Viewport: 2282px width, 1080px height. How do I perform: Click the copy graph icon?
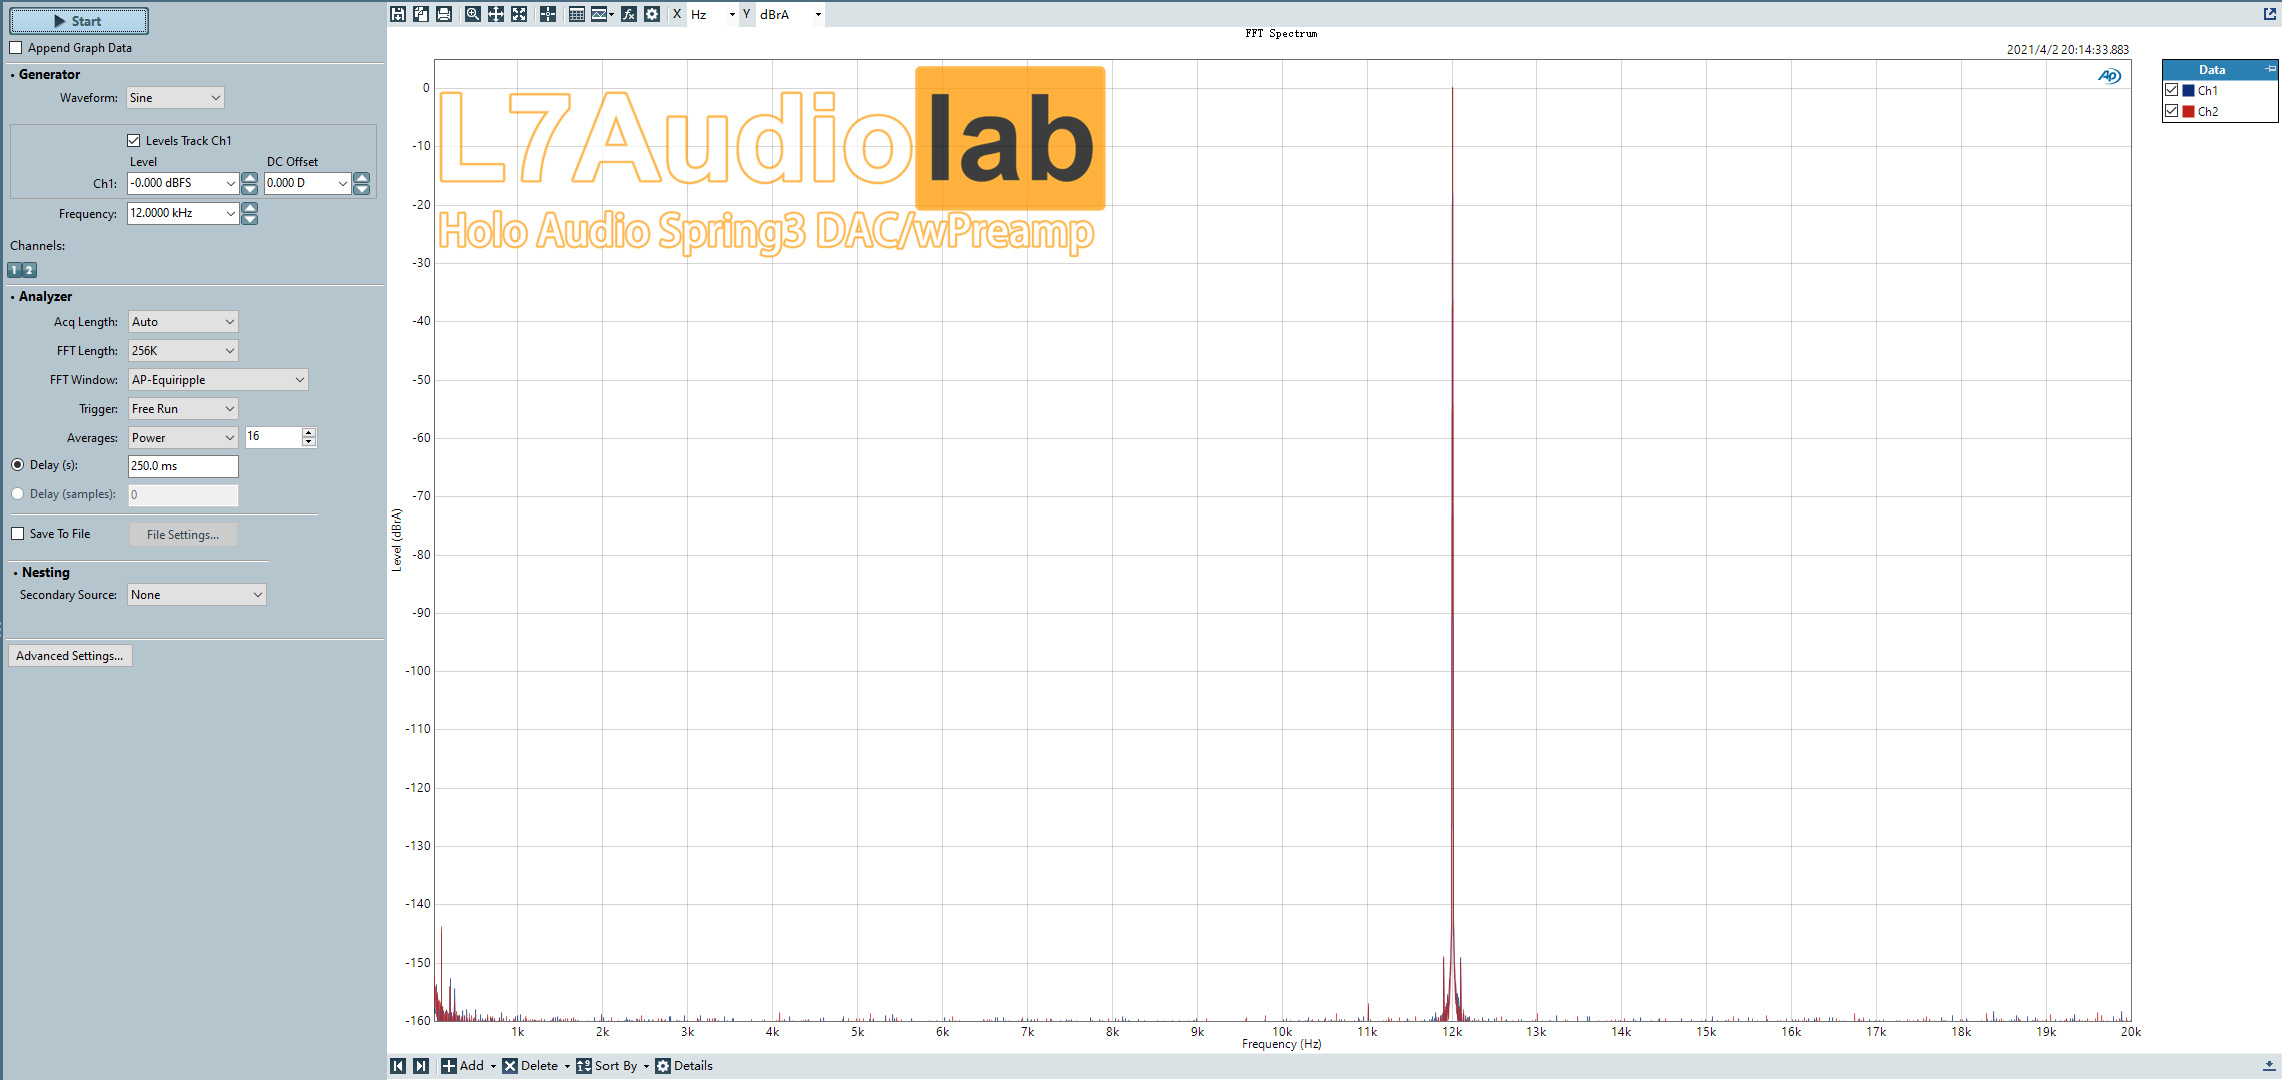pyautogui.click(x=421, y=14)
